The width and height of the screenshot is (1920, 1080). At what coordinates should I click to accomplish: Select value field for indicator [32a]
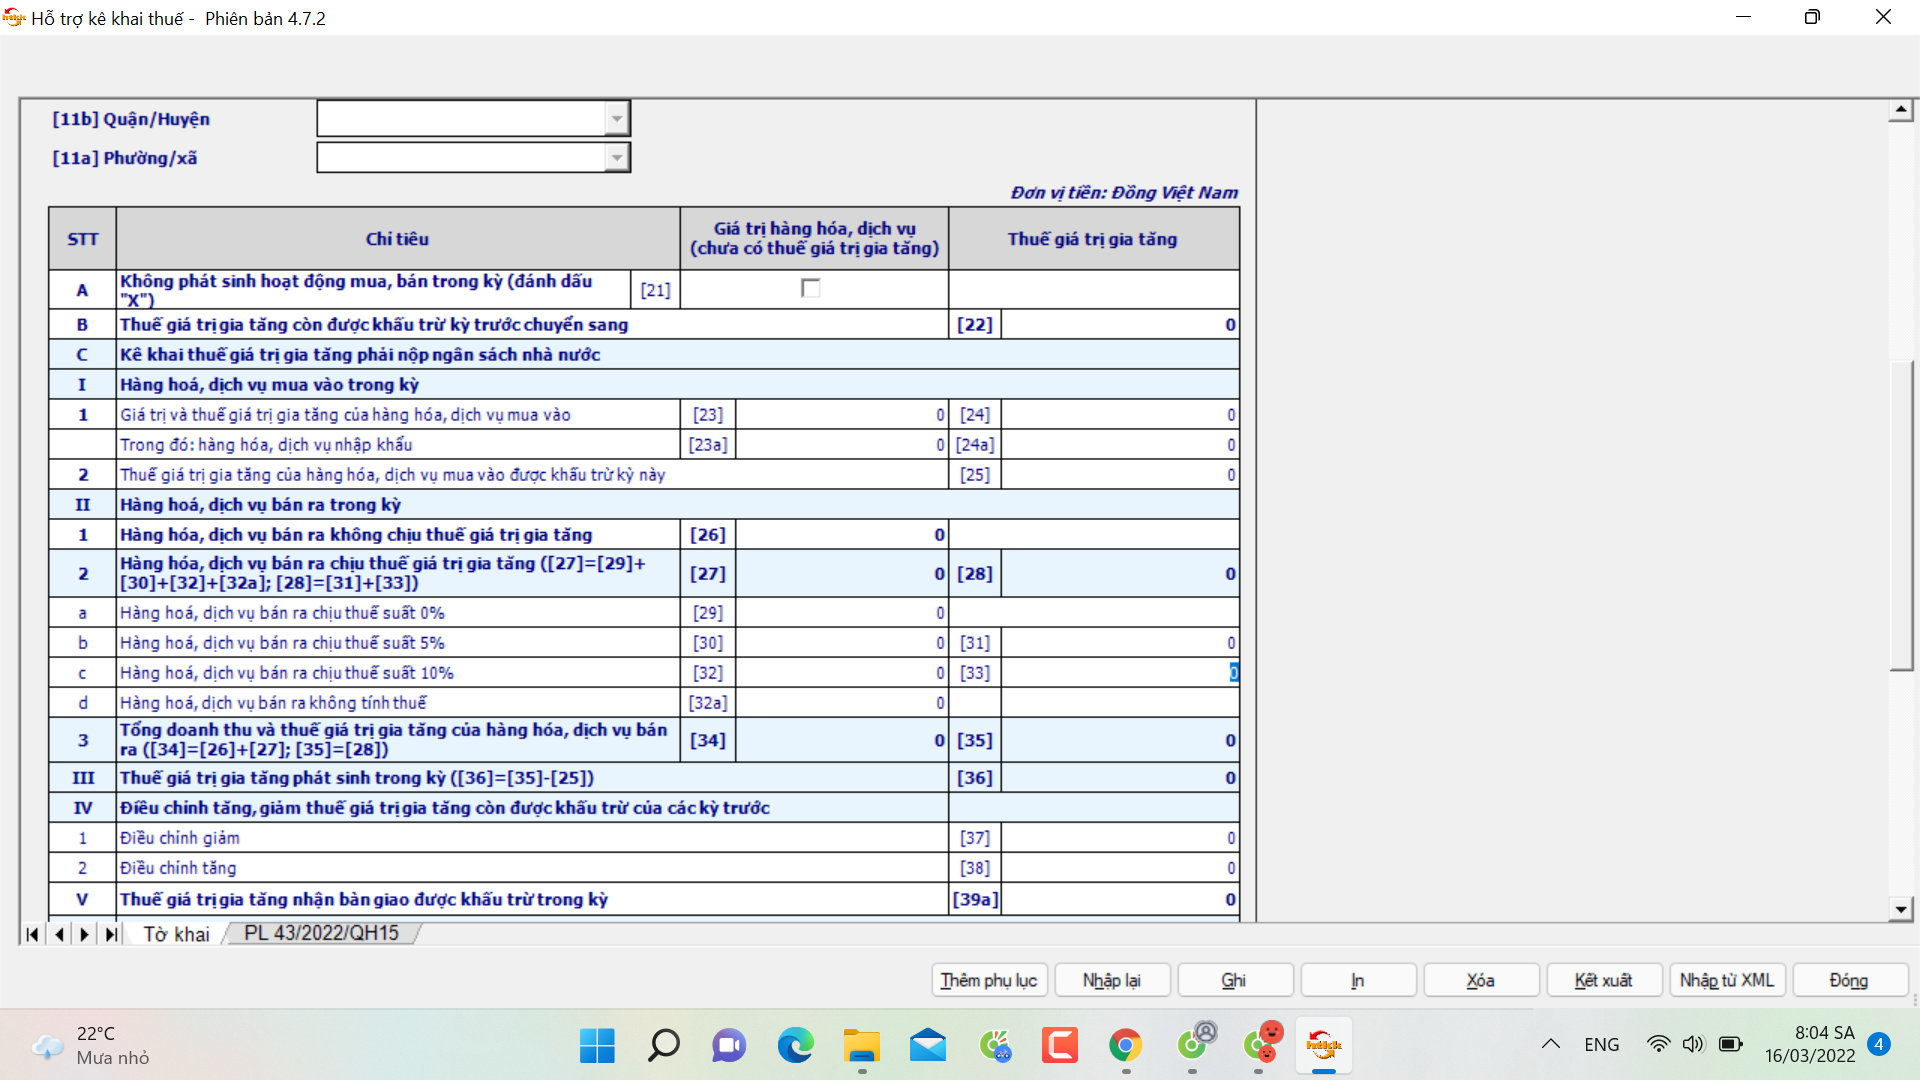tap(841, 702)
